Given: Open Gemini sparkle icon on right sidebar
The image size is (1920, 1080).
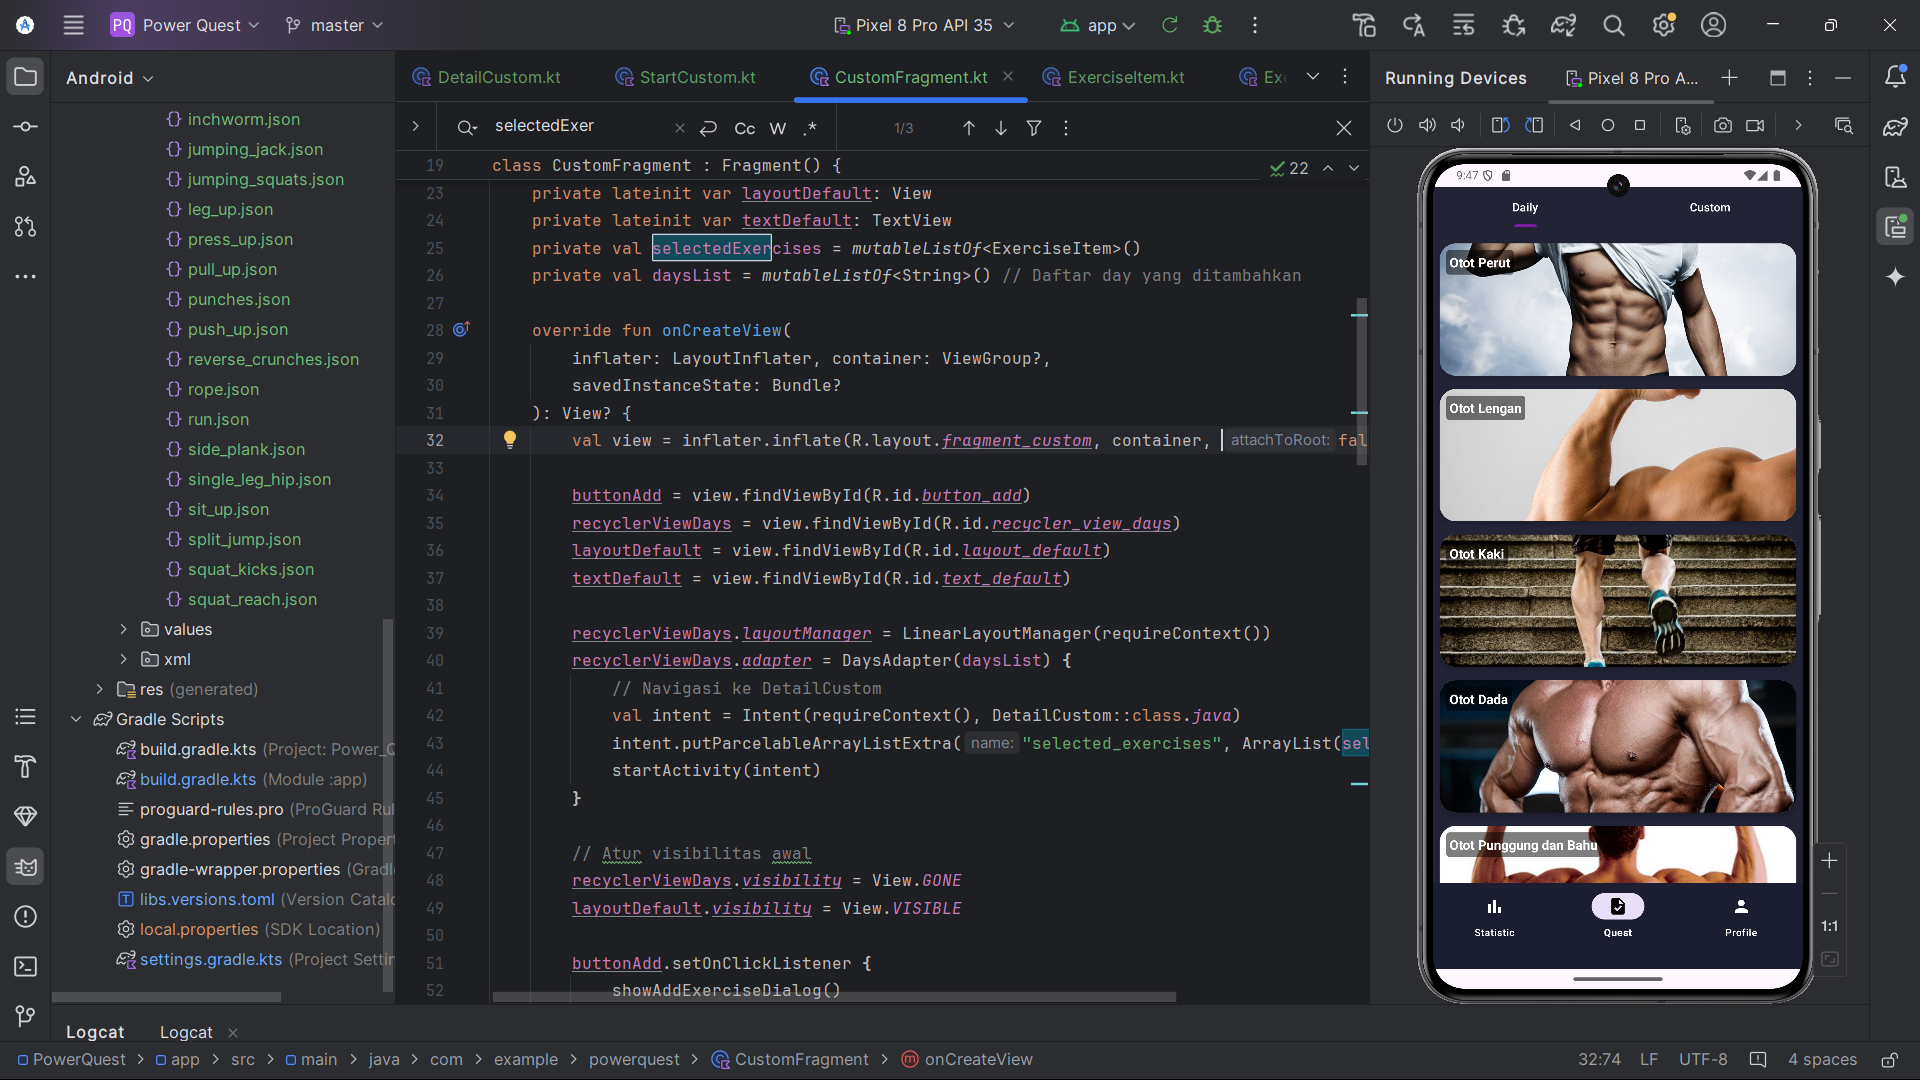Looking at the screenshot, I should 1895,277.
